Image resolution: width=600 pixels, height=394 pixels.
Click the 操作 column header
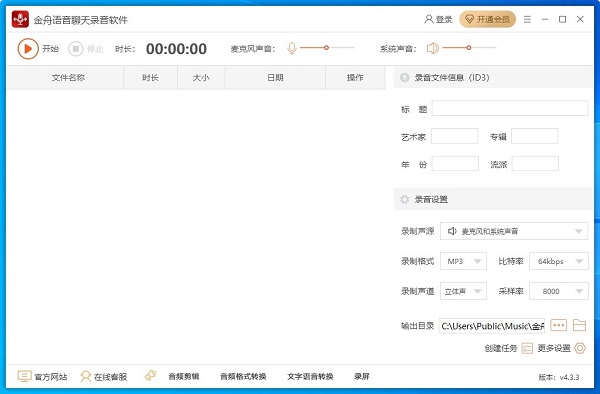355,78
